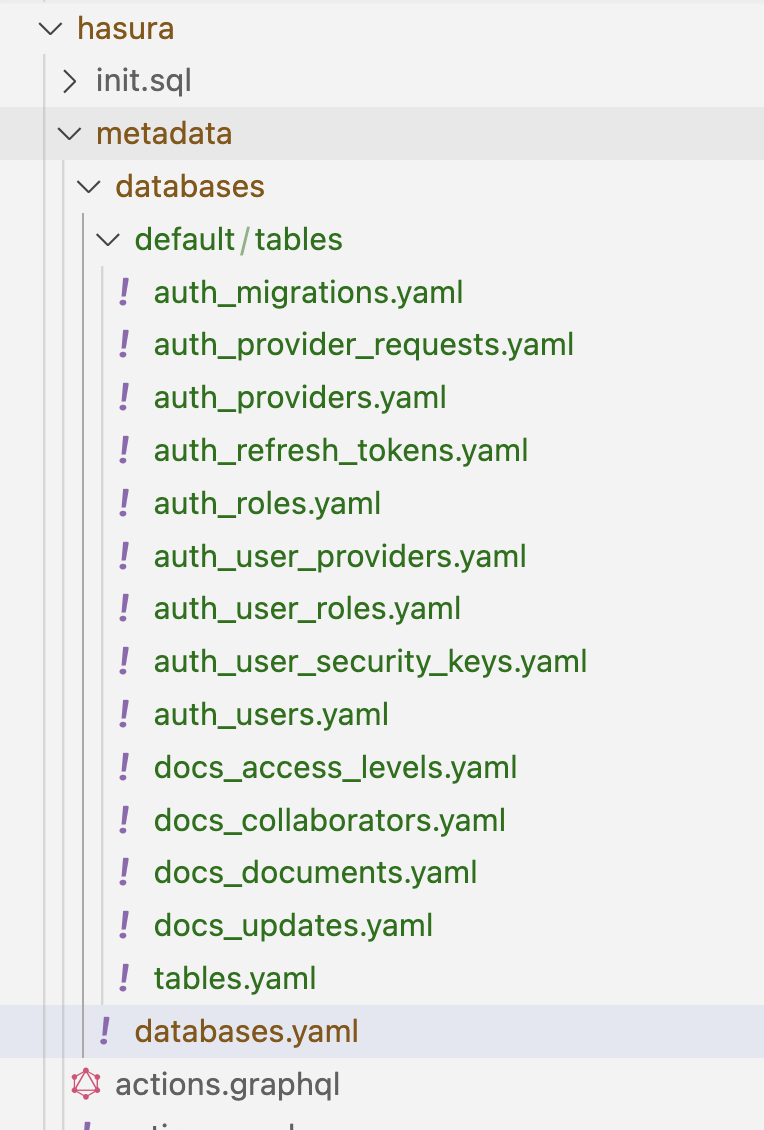Select auth_user_security_keys.yaml
The height and width of the screenshot is (1130, 764).
pyautogui.click(x=370, y=661)
